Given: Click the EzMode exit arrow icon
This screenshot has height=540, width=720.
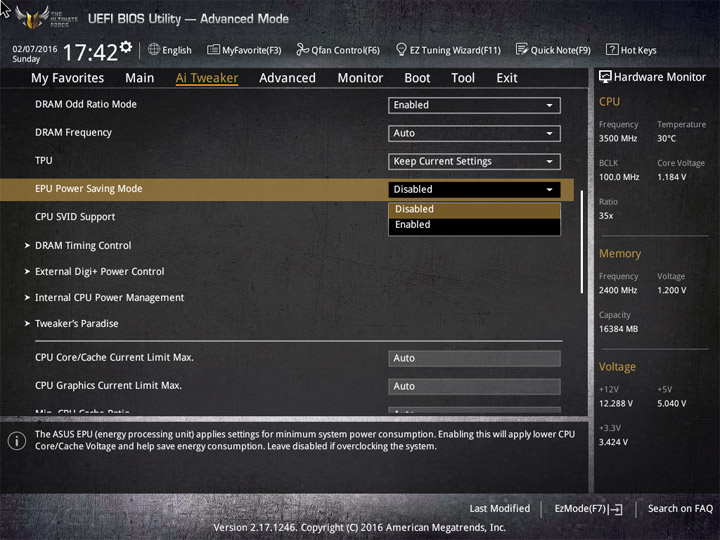Looking at the screenshot, I should click(x=616, y=509).
